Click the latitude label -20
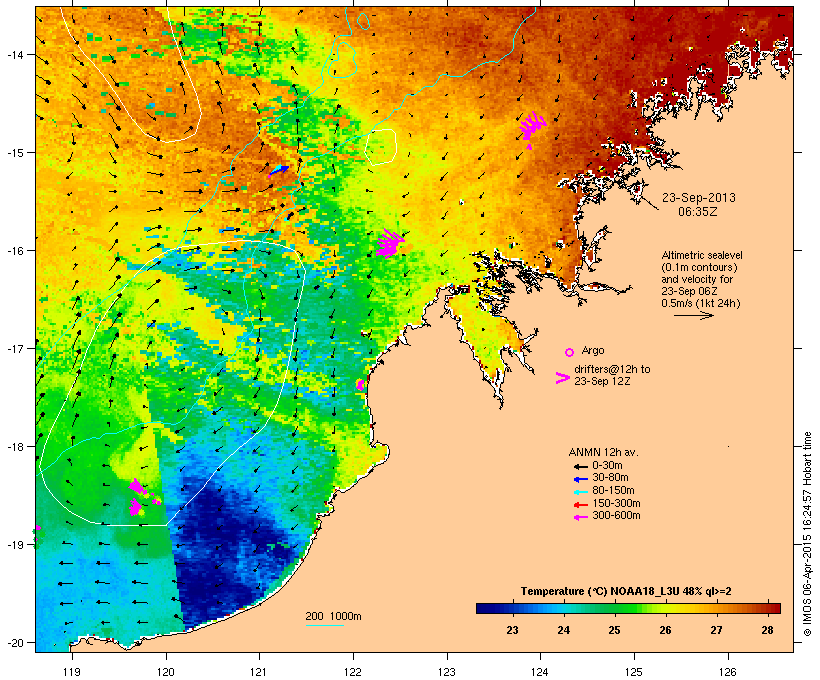The height and width of the screenshot is (680, 820). (14, 643)
